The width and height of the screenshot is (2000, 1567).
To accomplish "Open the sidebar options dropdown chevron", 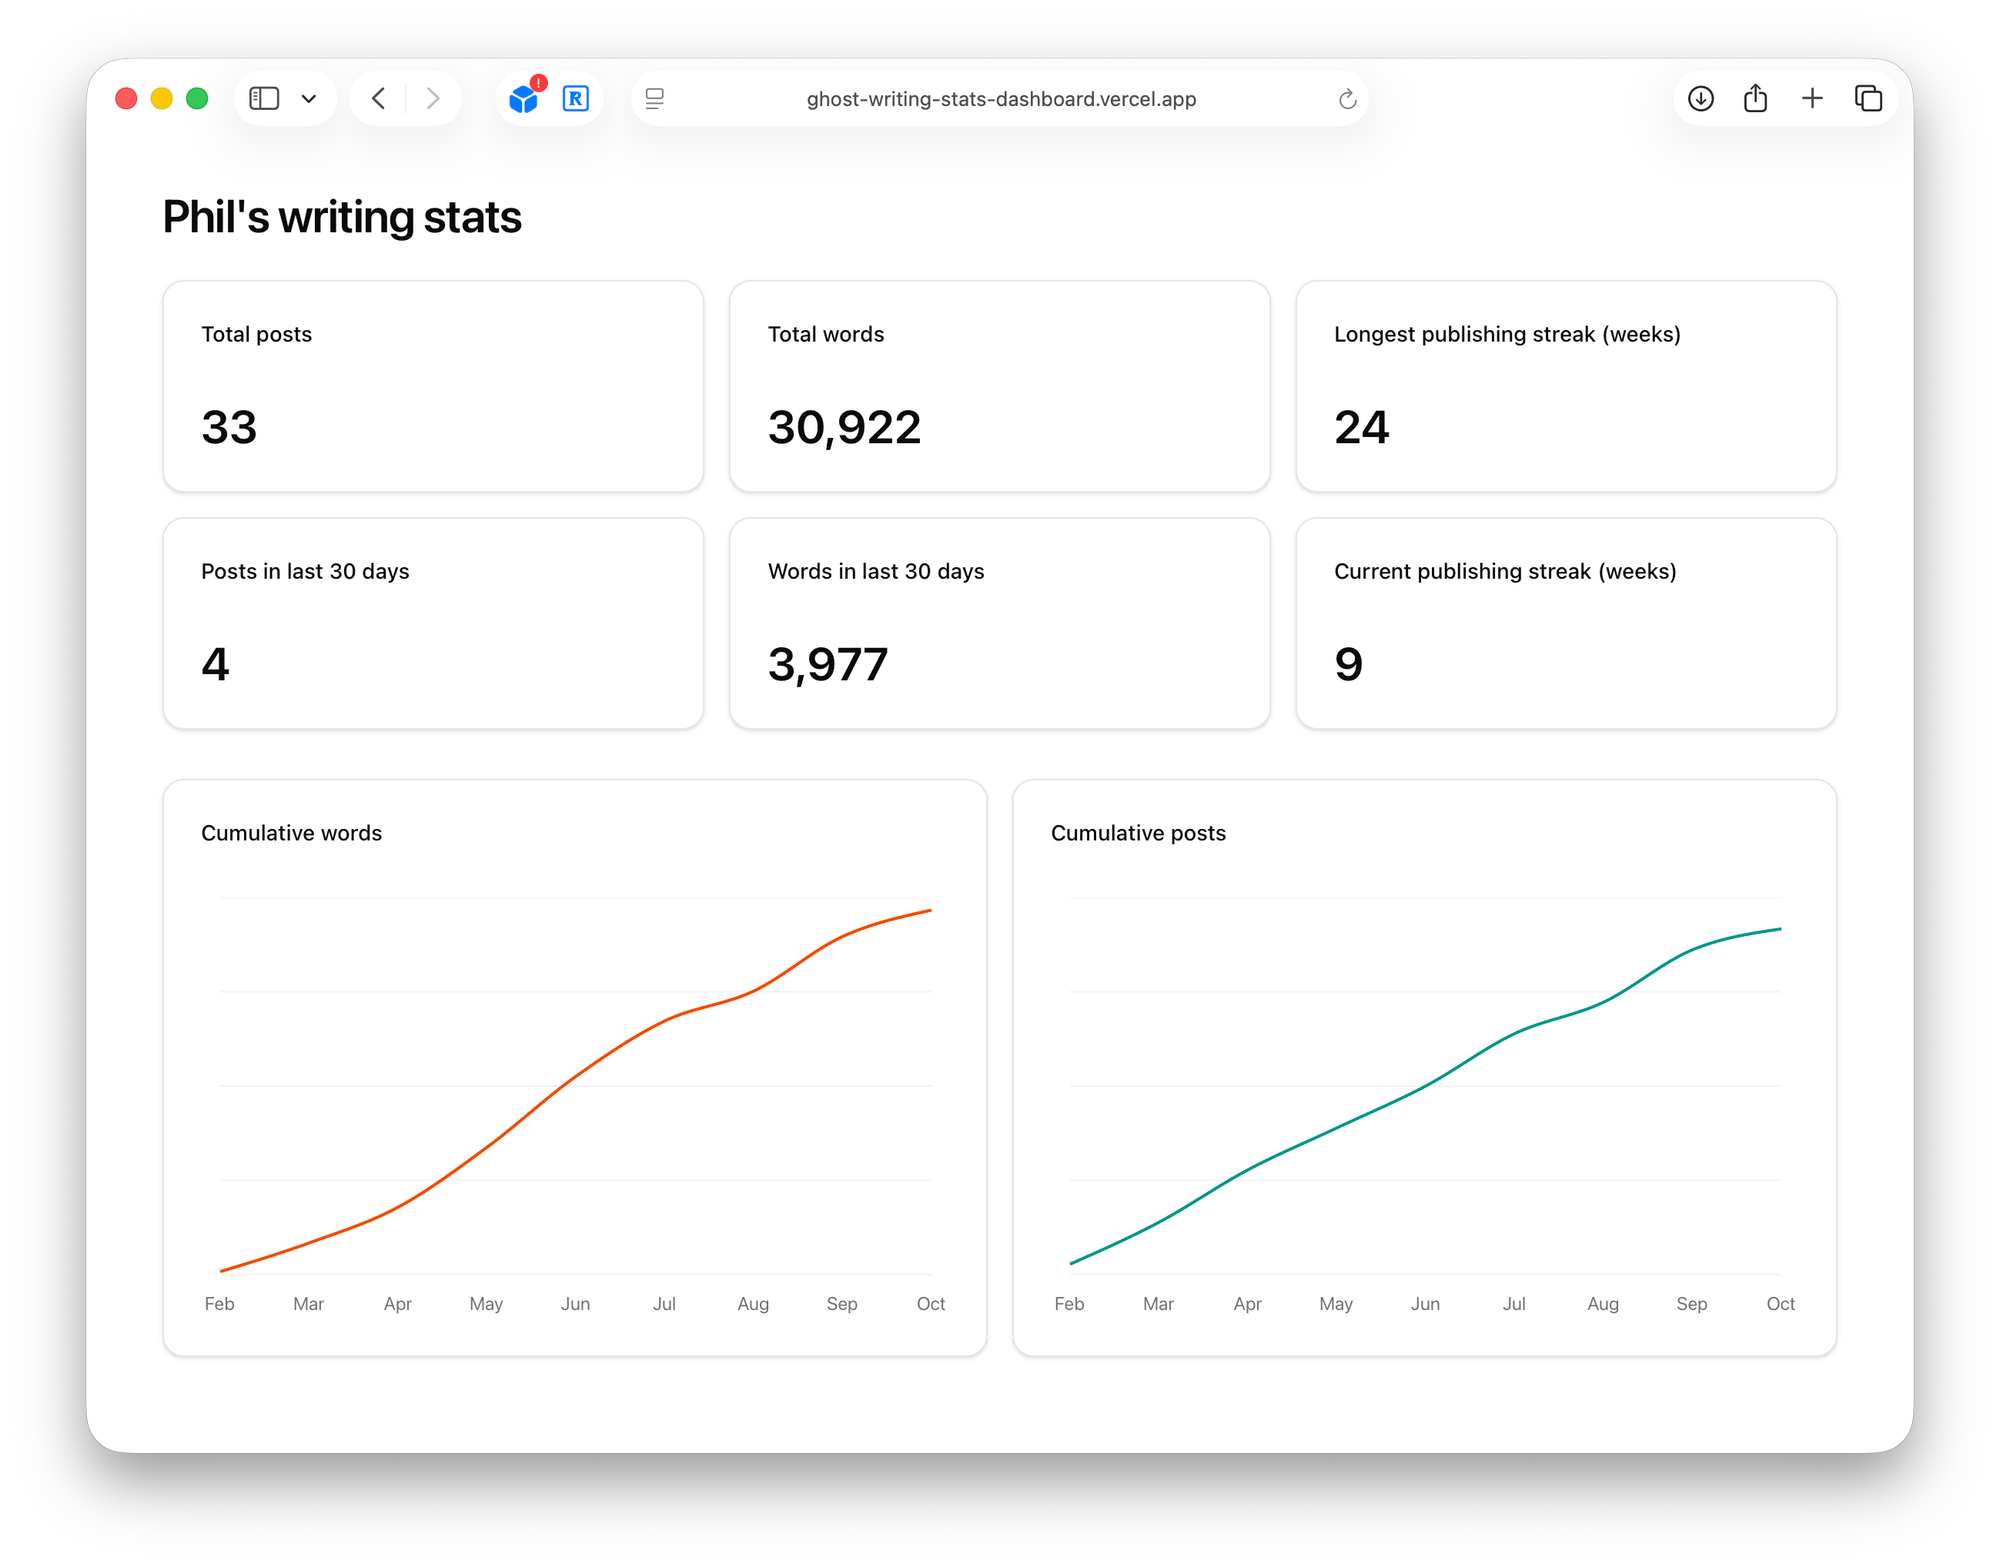I will (x=309, y=98).
